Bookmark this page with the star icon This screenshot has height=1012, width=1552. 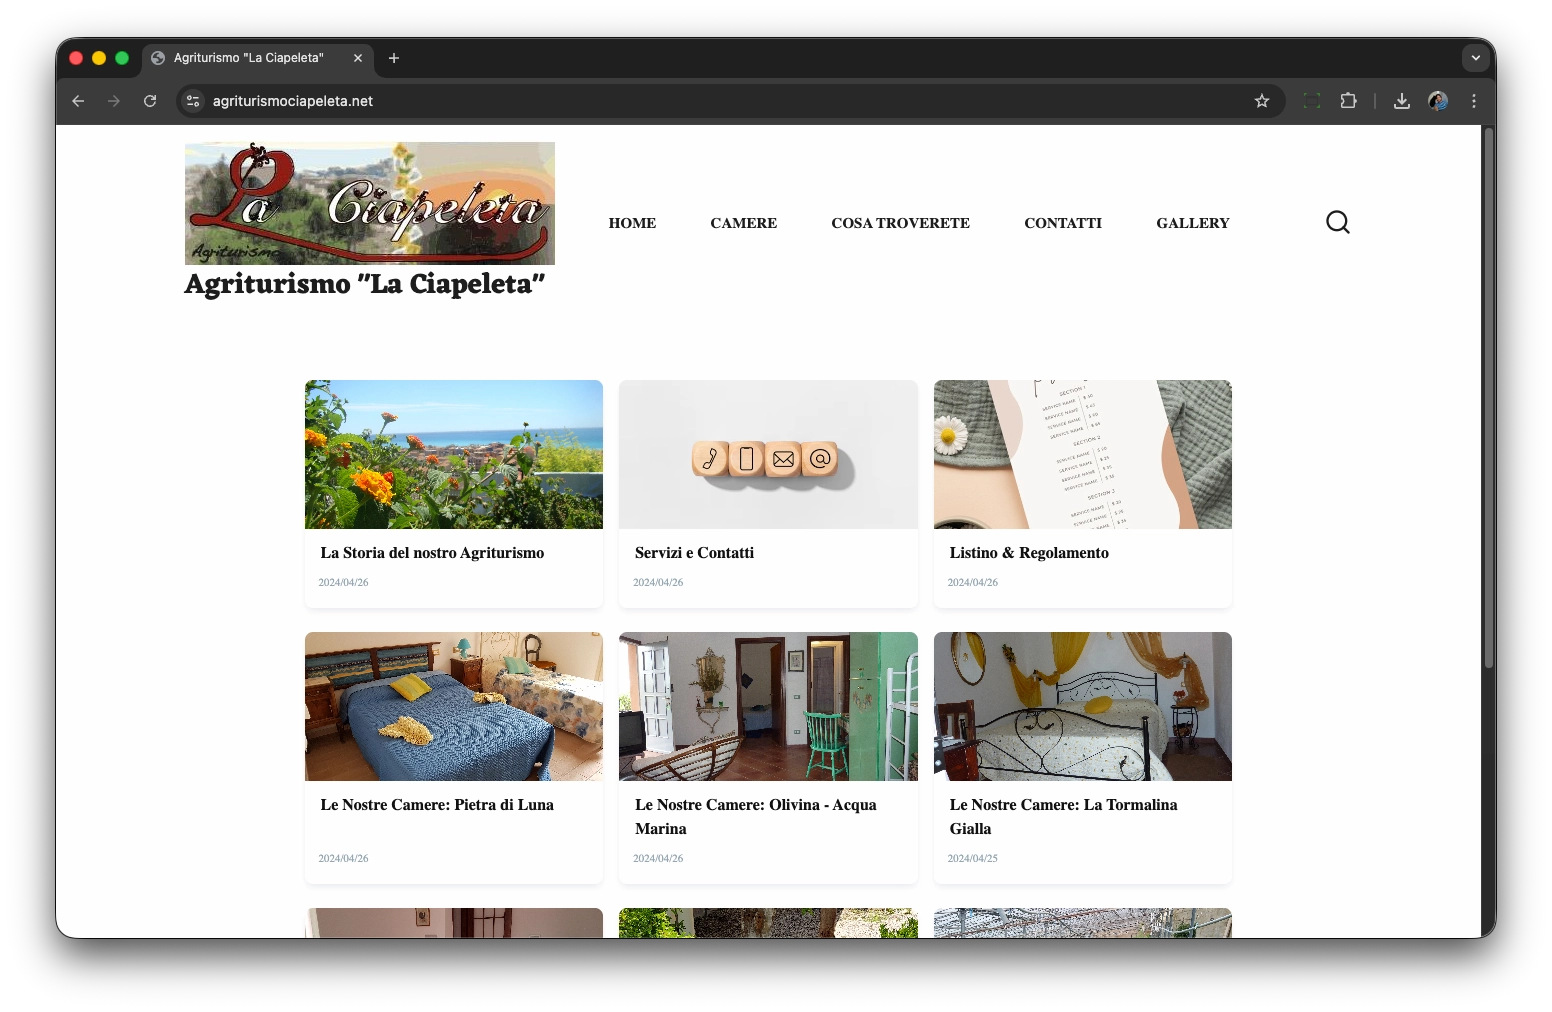point(1261,101)
